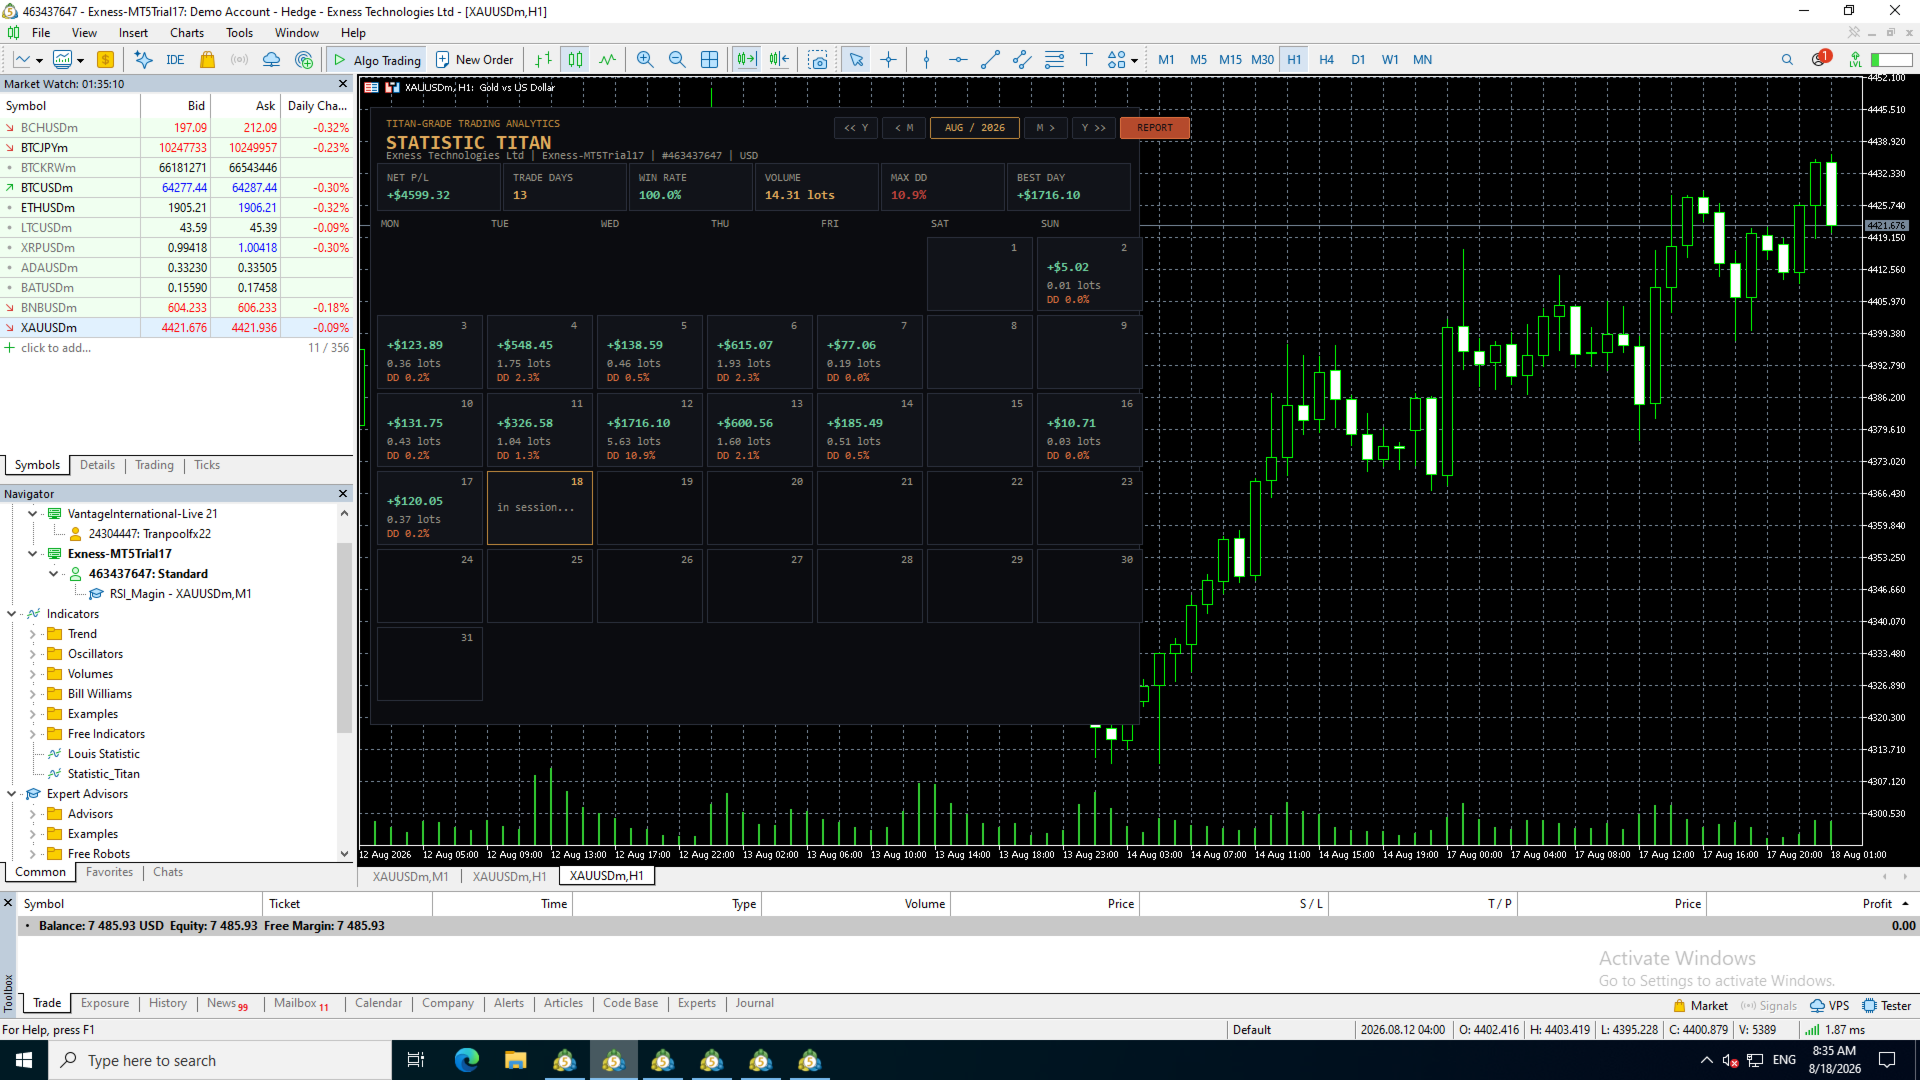Image resolution: width=1920 pixels, height=1080 pixels.
Task: Go to previous month in Statistic Titan
Action: (x=904, y=128)
